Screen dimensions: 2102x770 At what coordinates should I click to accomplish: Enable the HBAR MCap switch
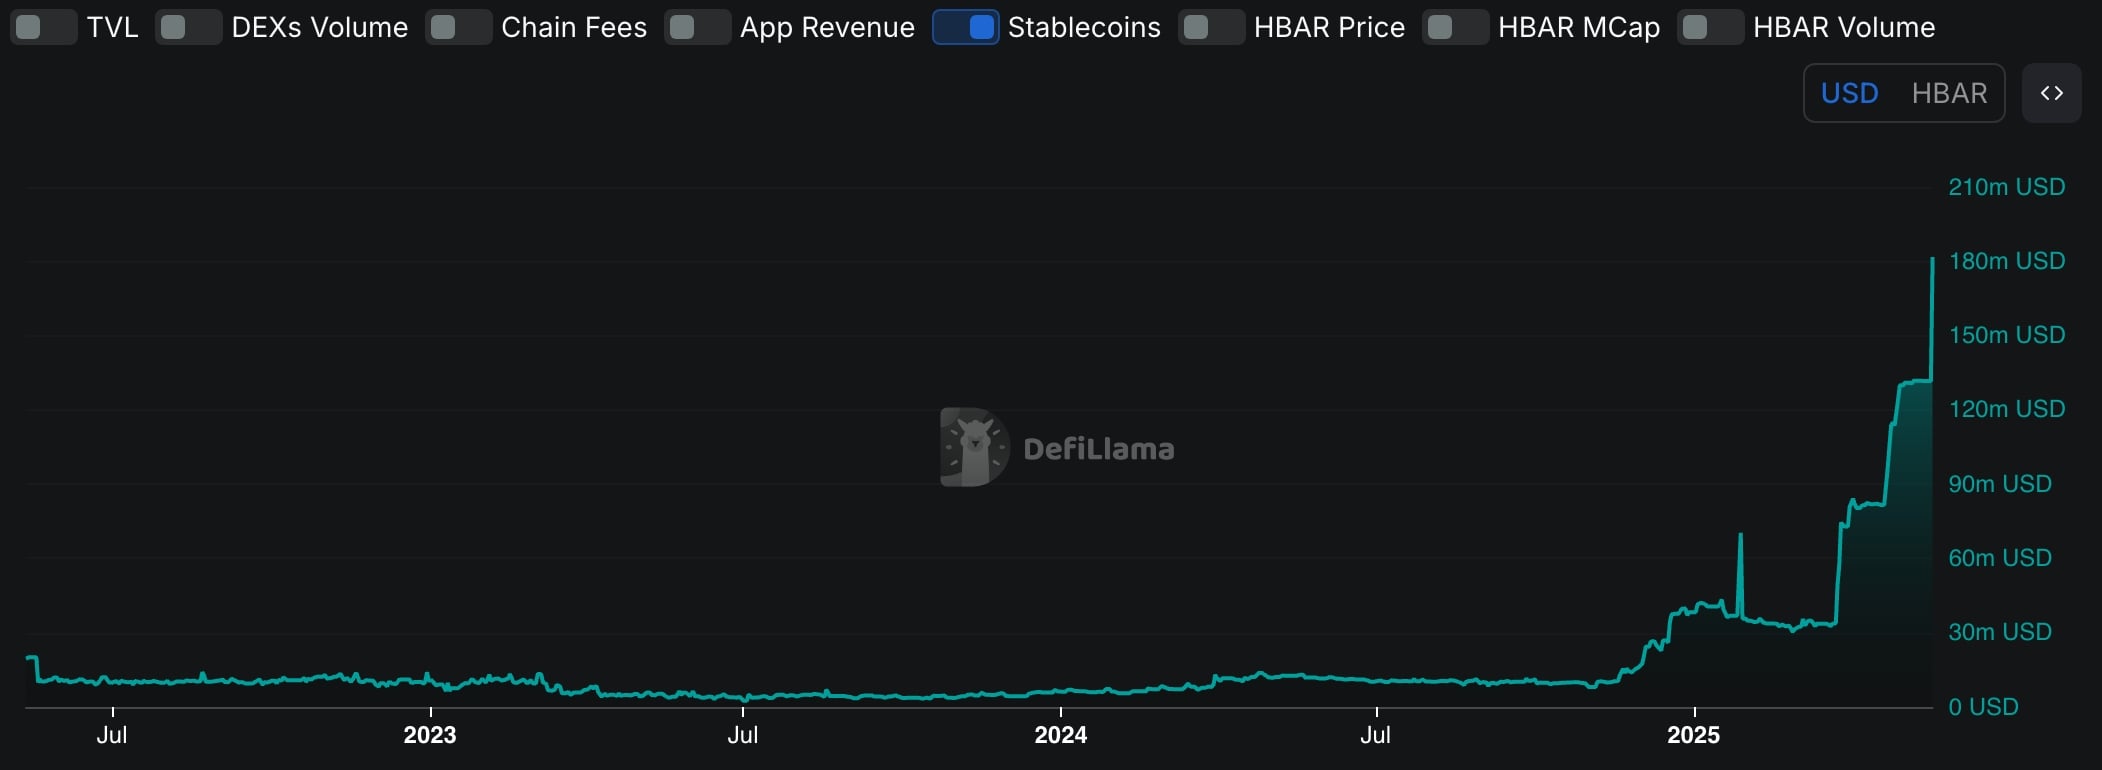(1455, 27)
